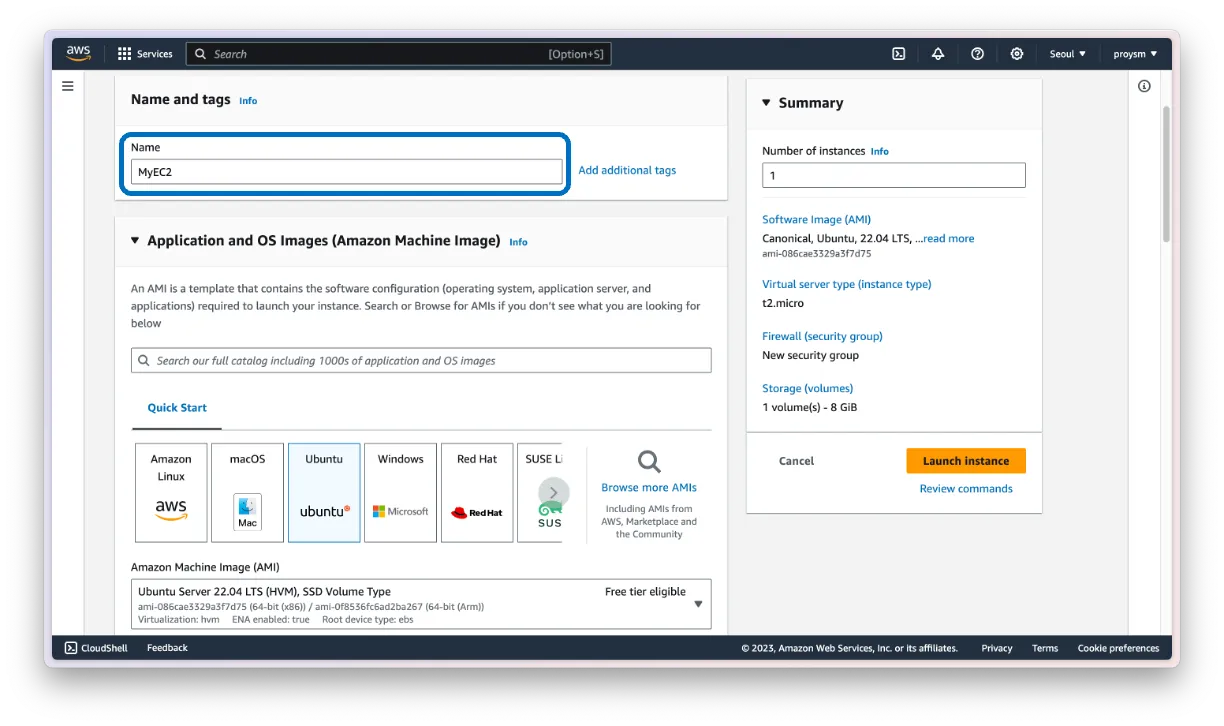This screenshot has height=726, width=1224.
Task: Collapse the Summary panel
Action: coord(767,103)
